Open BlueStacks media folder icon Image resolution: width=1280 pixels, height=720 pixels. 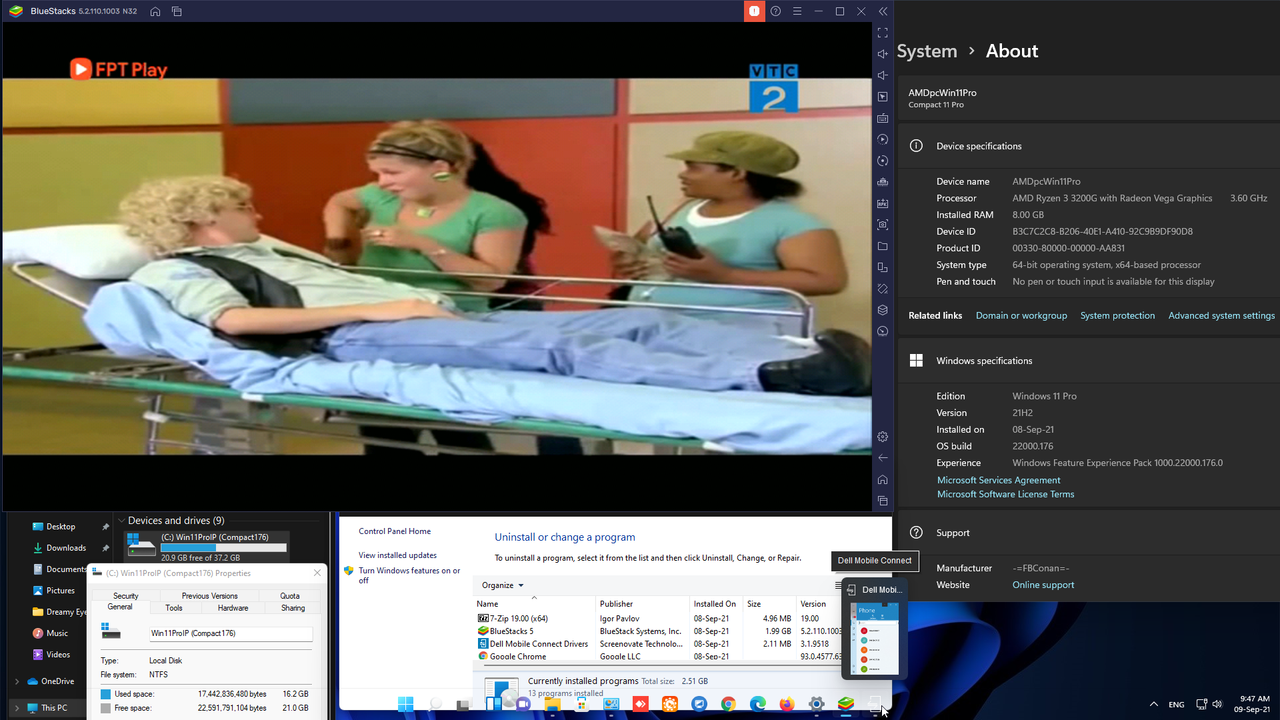[x=882, y=246]
